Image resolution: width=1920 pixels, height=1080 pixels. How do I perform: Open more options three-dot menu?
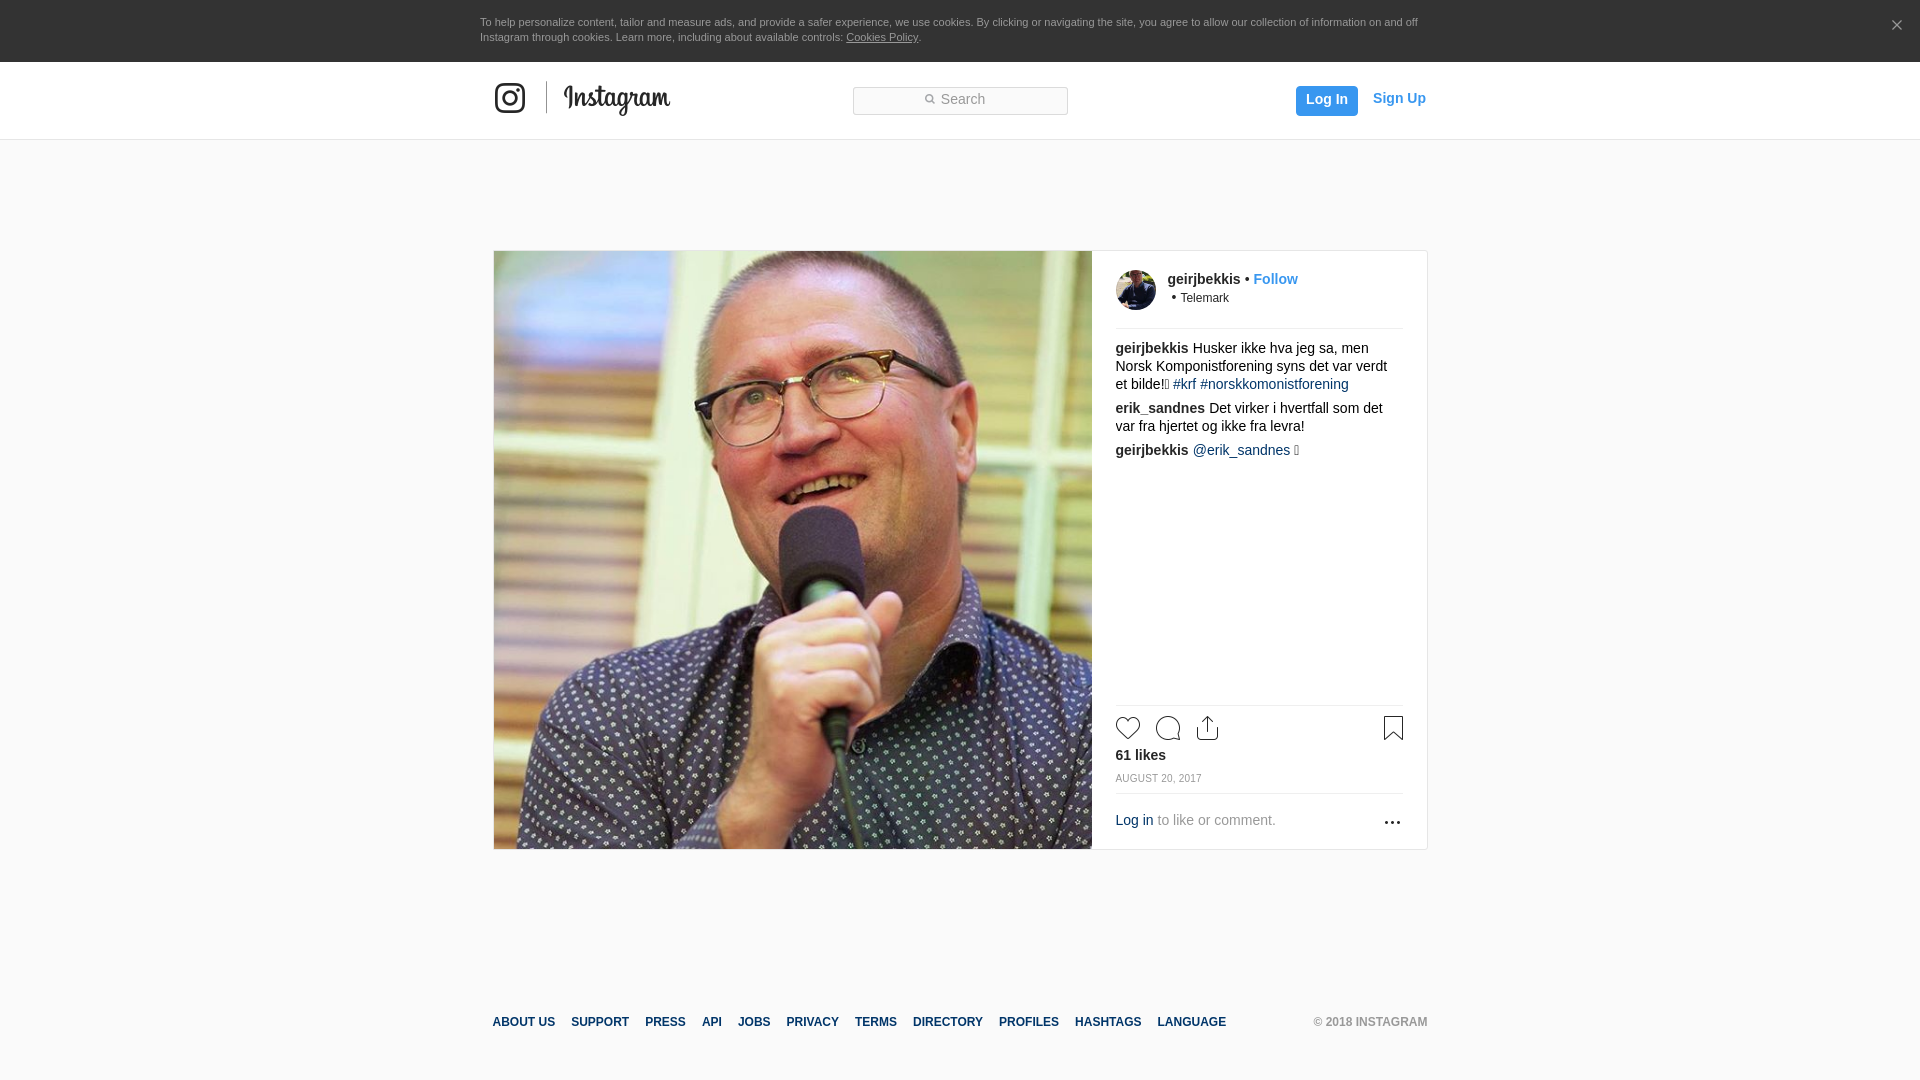click(x=1392, y=822)
